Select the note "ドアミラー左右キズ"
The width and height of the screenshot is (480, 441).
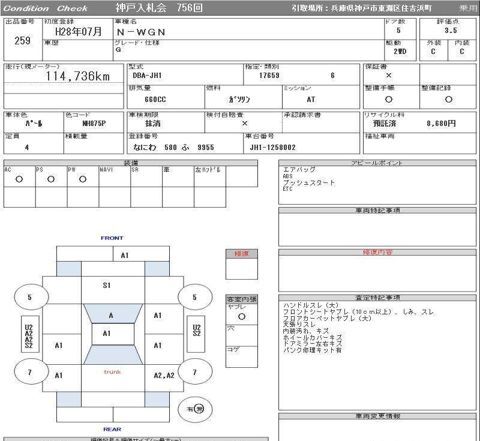pos(313,344)
